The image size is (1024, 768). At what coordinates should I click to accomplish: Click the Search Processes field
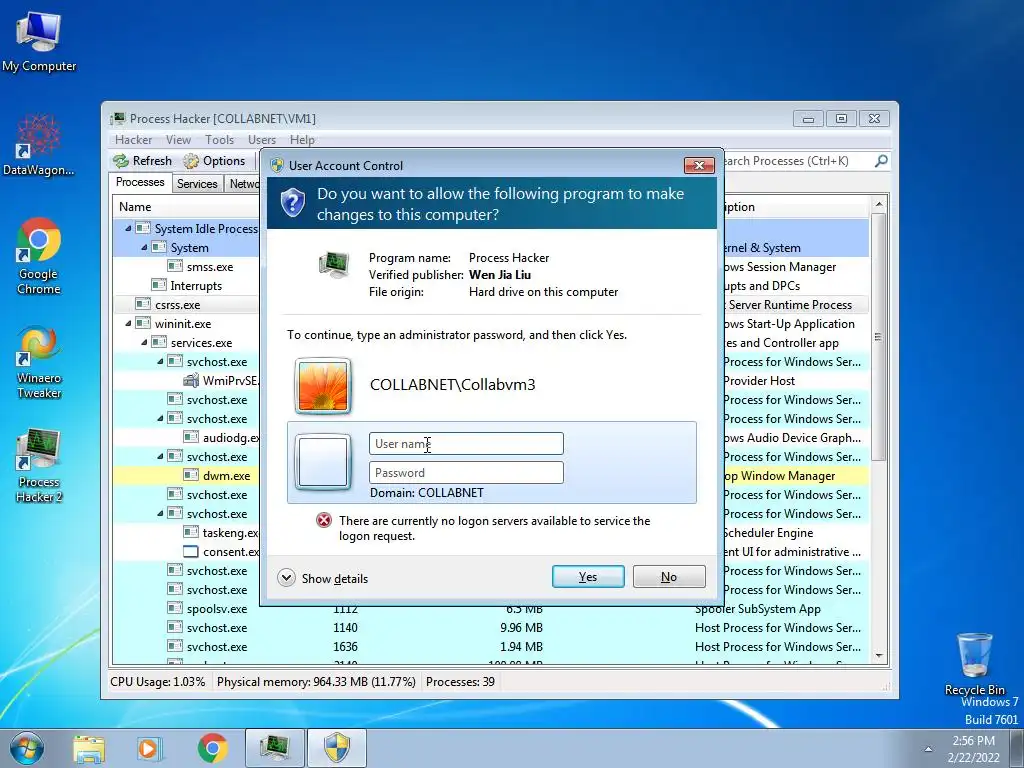point(797,161)
